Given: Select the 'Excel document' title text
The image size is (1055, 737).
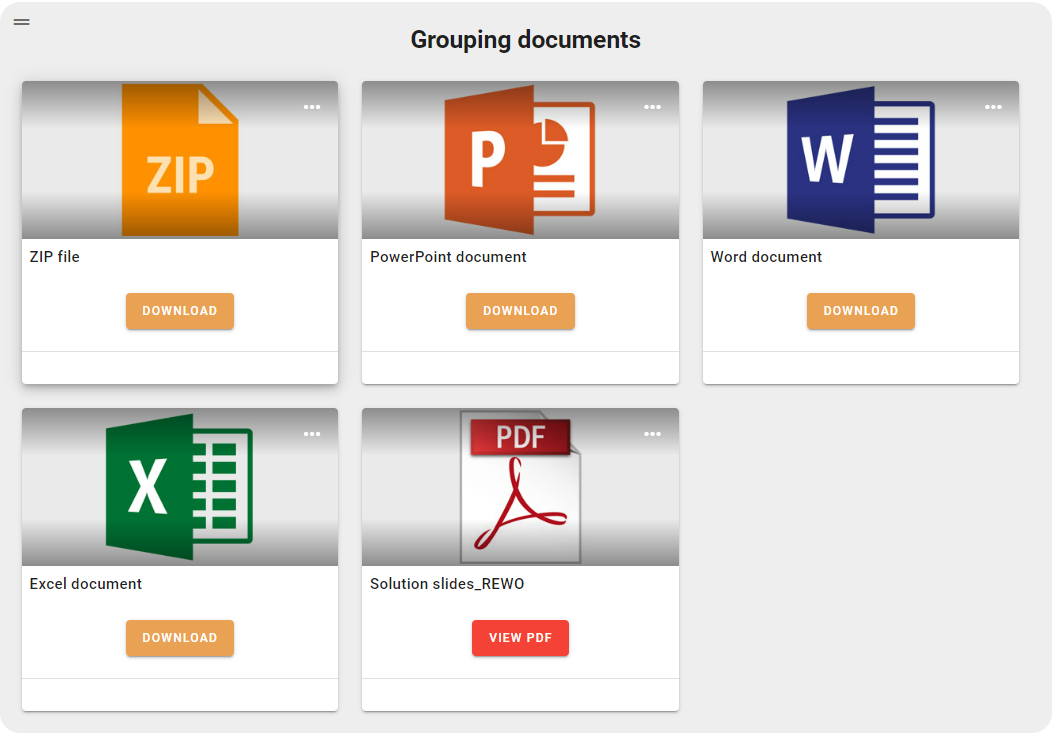Looking at the screenshot, I should click(85, 584).
